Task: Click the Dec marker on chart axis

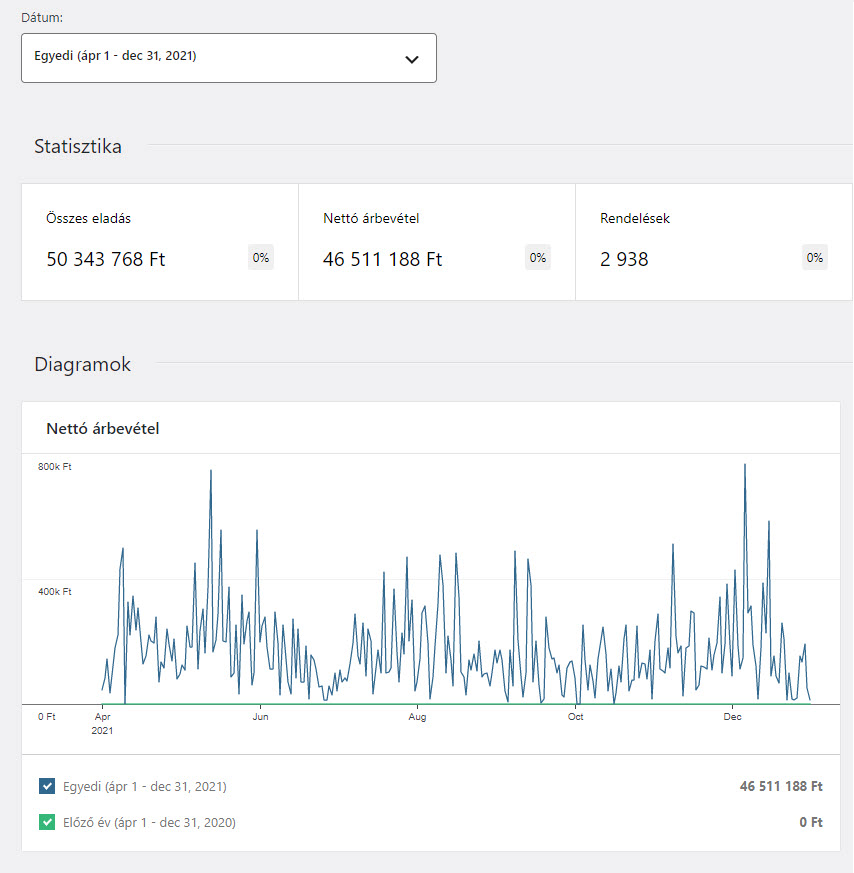Action: coord(732,717)
